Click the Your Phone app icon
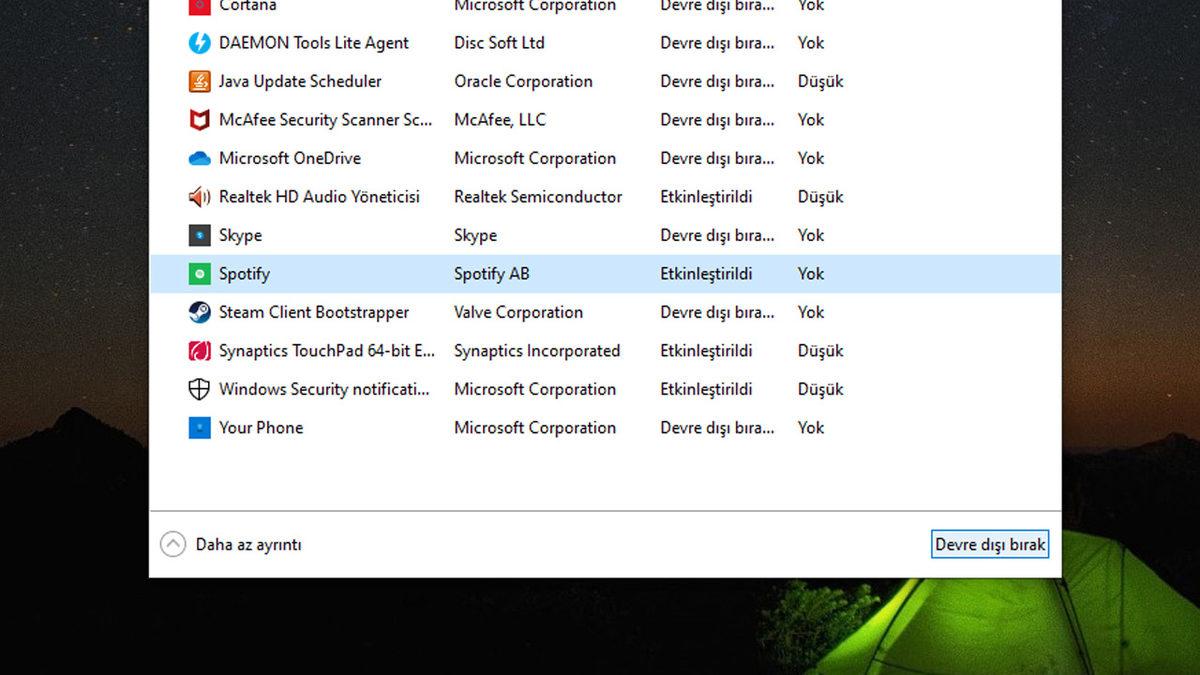This screenshot has width=1200, height=675. pyautogui.click(x=199, y=427)
